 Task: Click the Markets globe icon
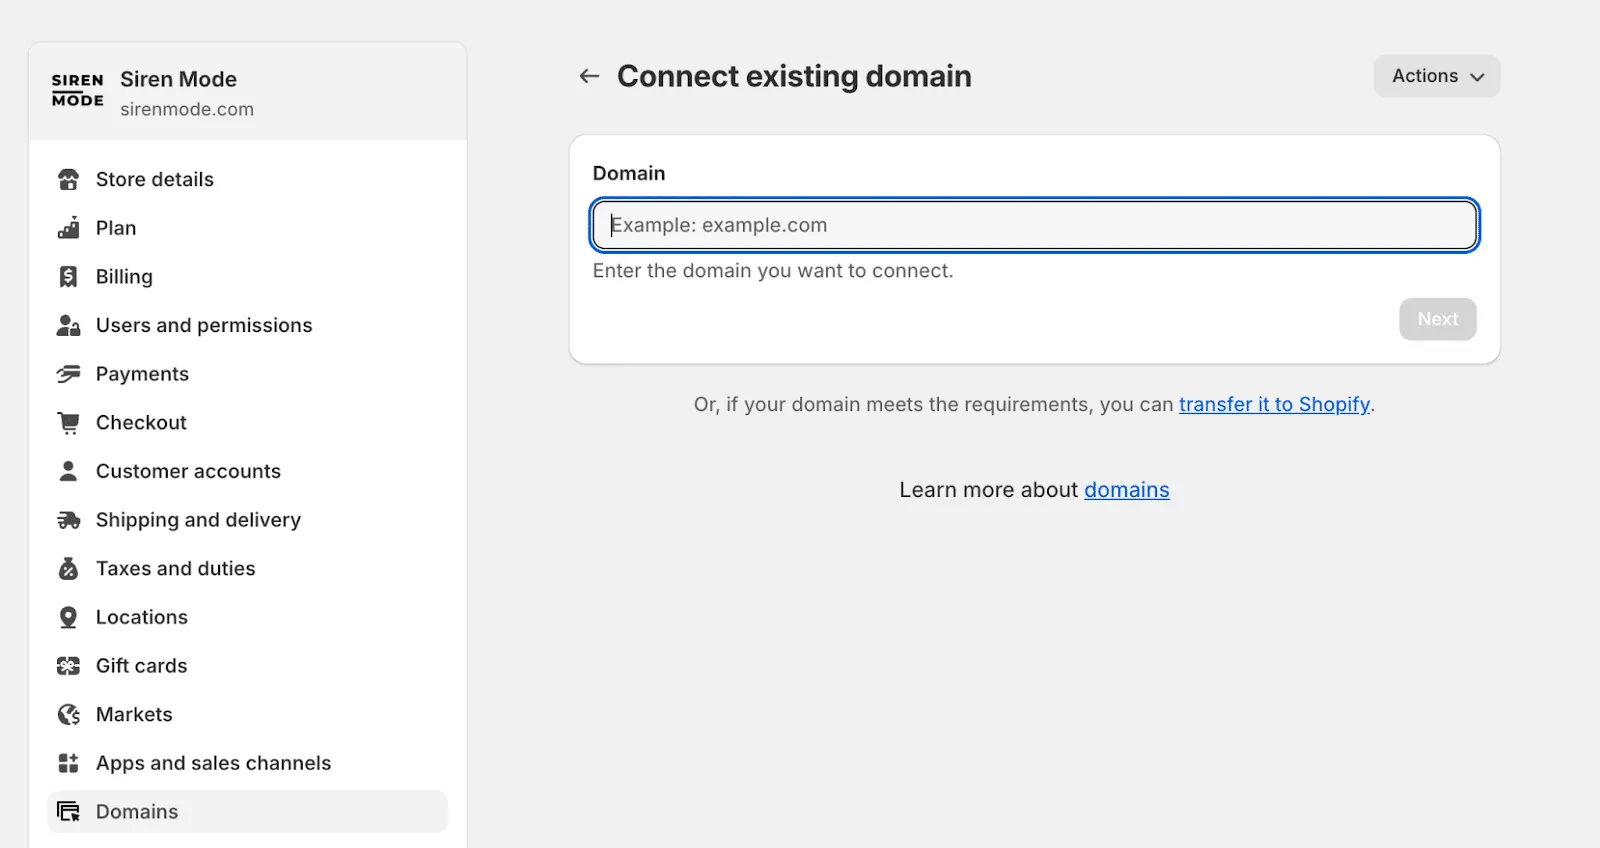(x=68, y=715)
